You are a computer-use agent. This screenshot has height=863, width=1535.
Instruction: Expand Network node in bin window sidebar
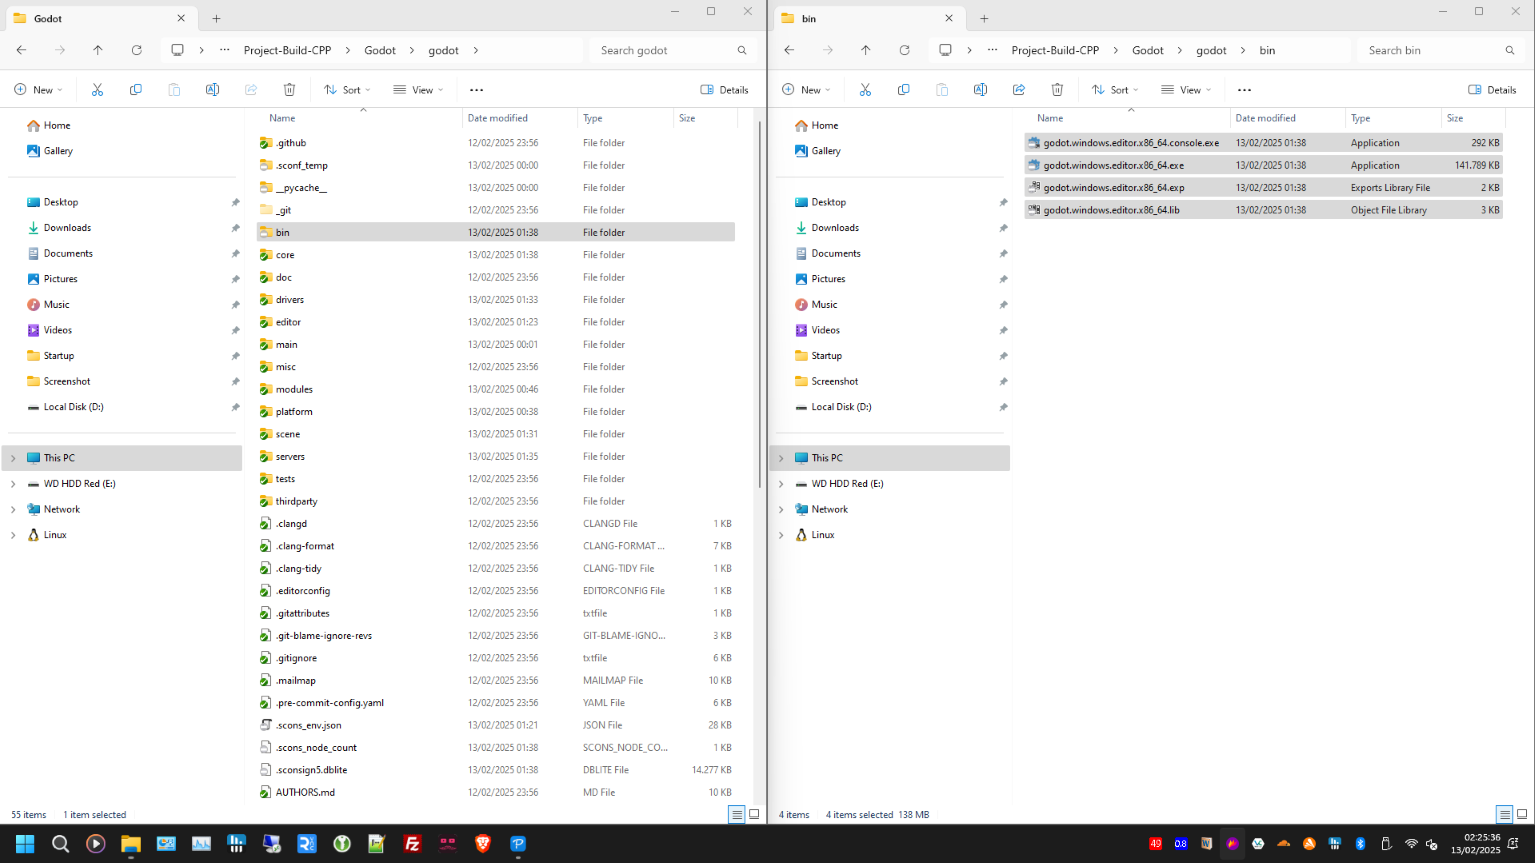point(781,509)
